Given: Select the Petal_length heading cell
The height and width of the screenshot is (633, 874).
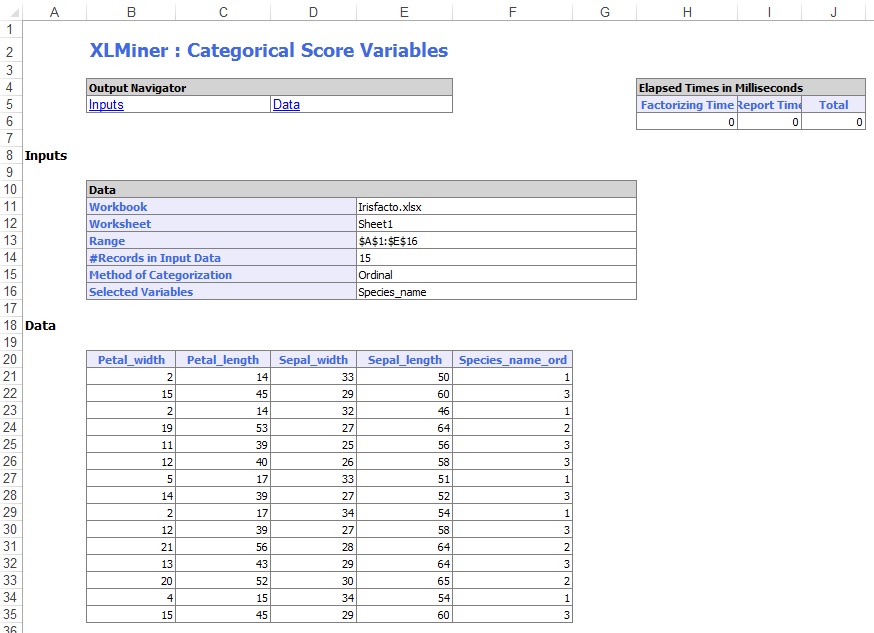Looking at the screenshot, I should (x=222, y=360).
